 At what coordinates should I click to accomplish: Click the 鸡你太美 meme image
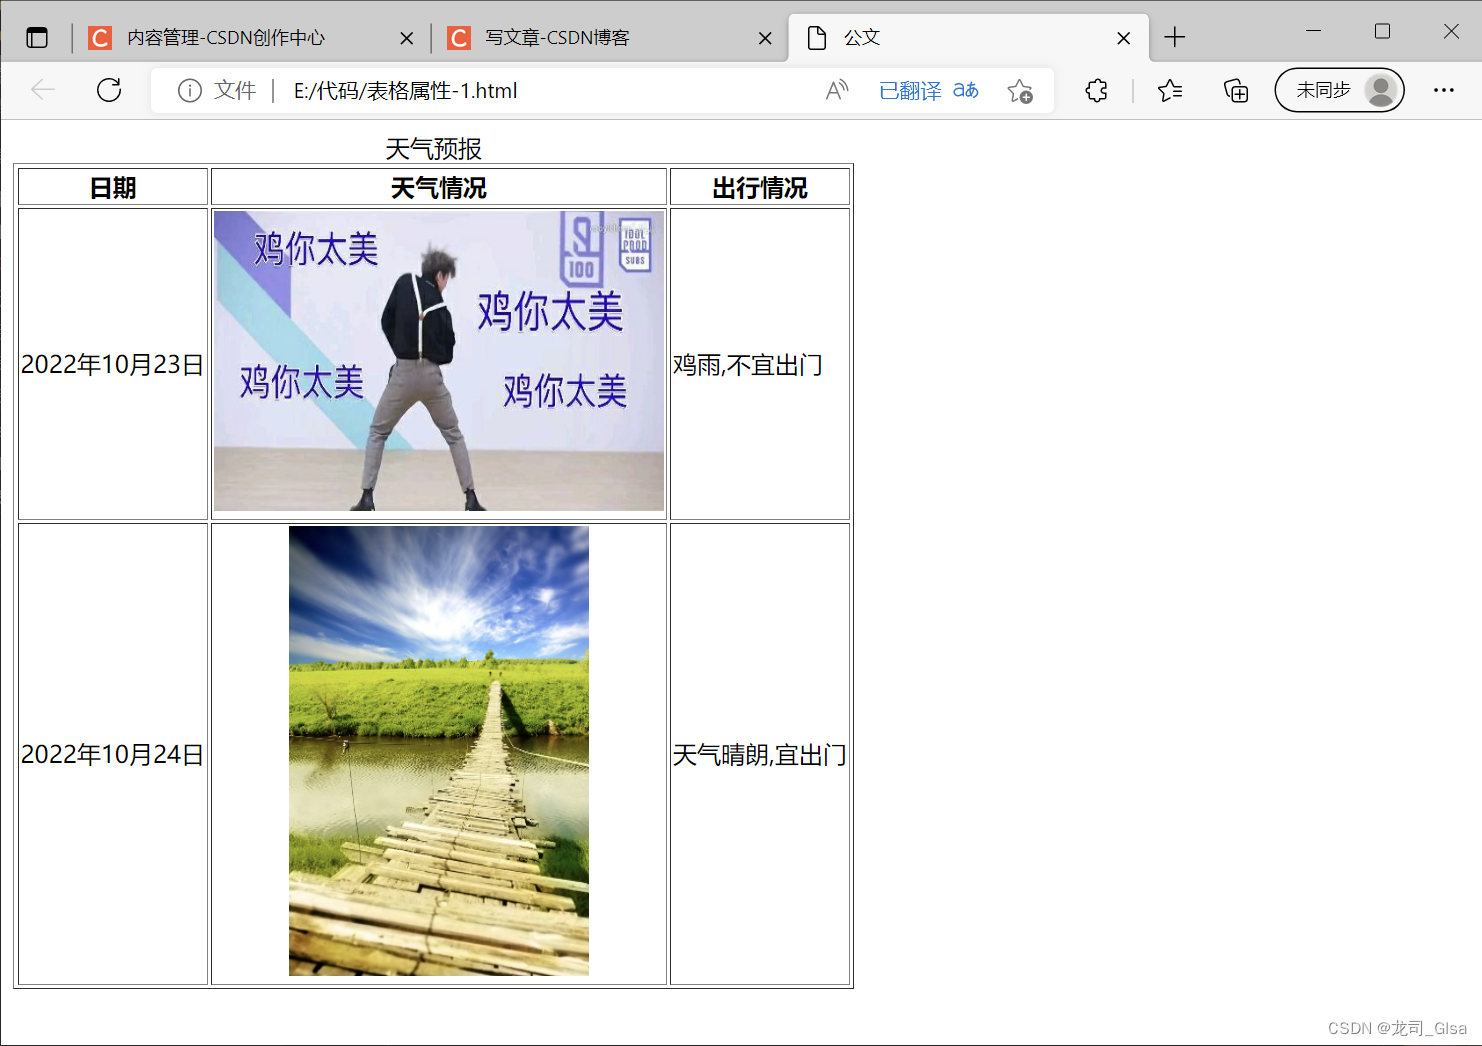tap(439, 361)
